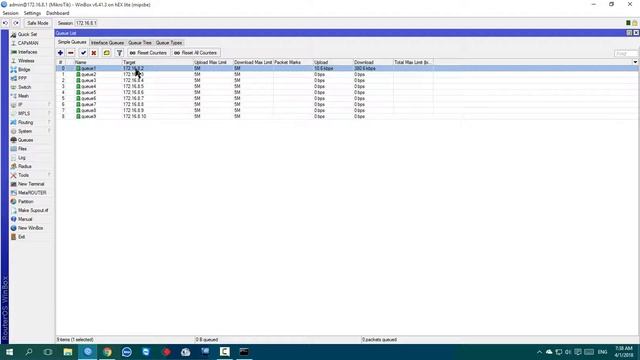Open Files in sidebar
640x360 pixels.
coord(22,149)
